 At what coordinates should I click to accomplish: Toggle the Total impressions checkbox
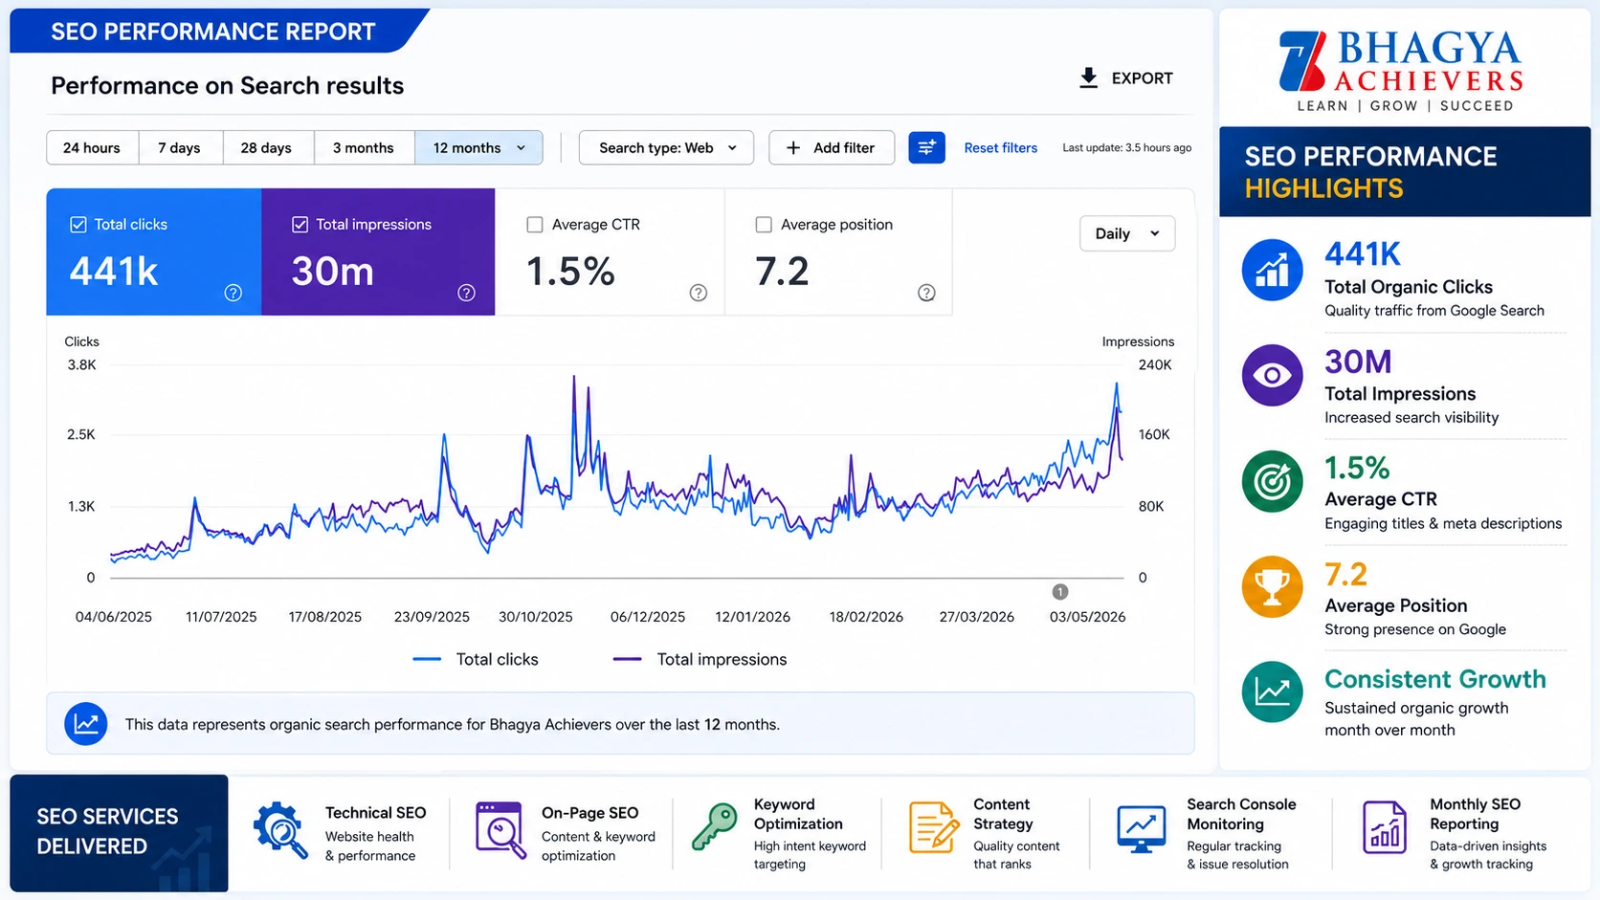click(x=300, y=225)
